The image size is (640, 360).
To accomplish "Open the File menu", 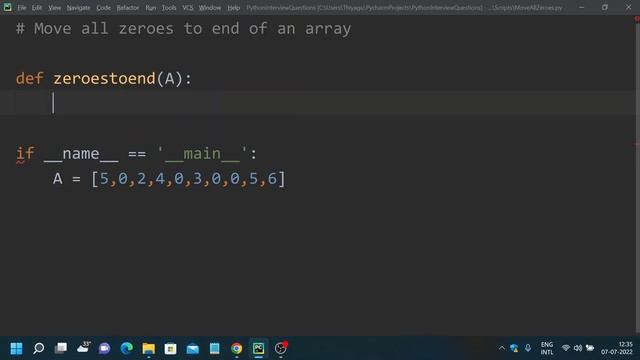I will pos(22,8).
